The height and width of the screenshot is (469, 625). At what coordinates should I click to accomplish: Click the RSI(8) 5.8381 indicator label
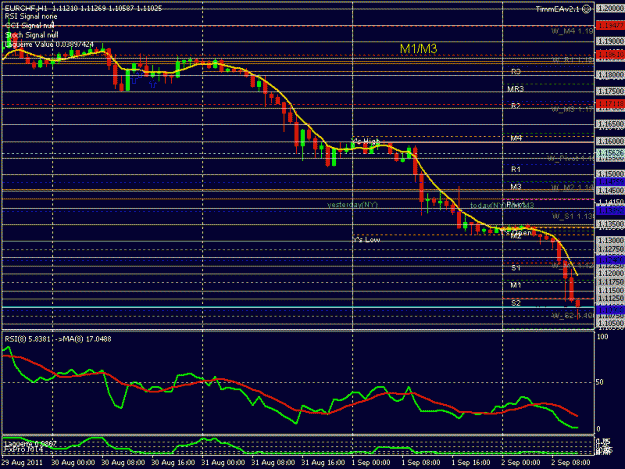(x=28, y=339)
